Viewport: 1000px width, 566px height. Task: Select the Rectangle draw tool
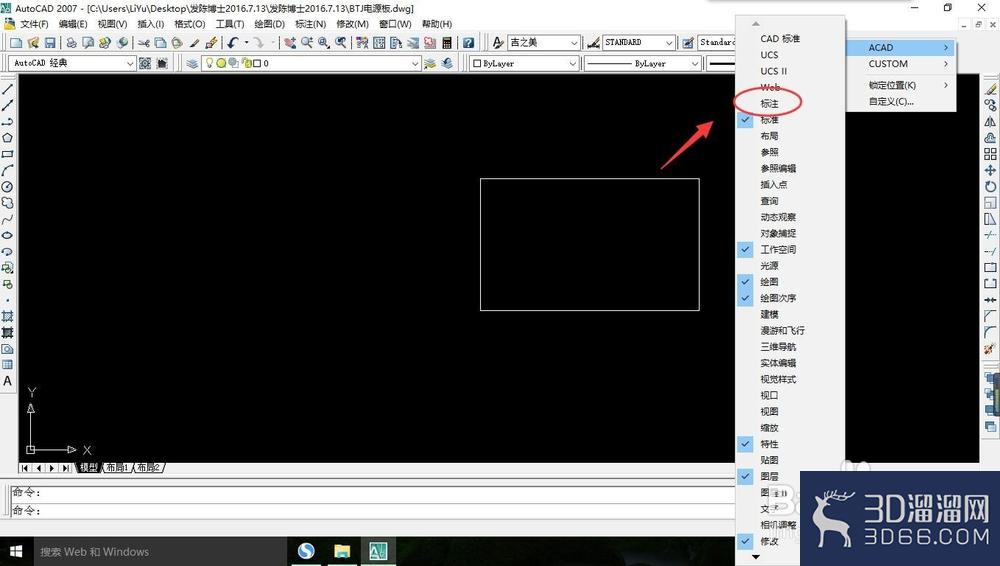[x=8, y=154]
